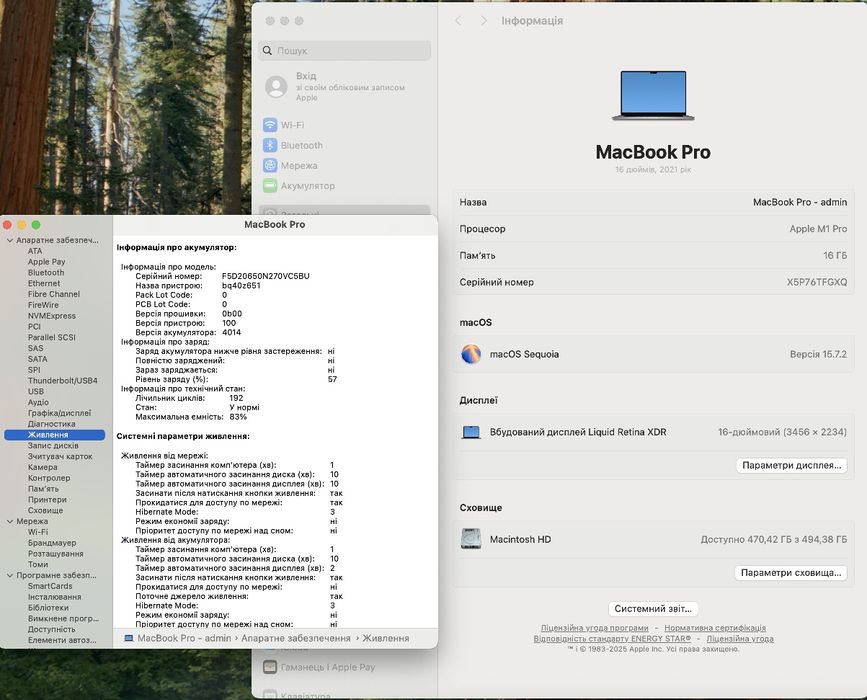867x700 pixels.
Task: Select Thunderbolt/USB4 item
Action: tap(62, 380)
